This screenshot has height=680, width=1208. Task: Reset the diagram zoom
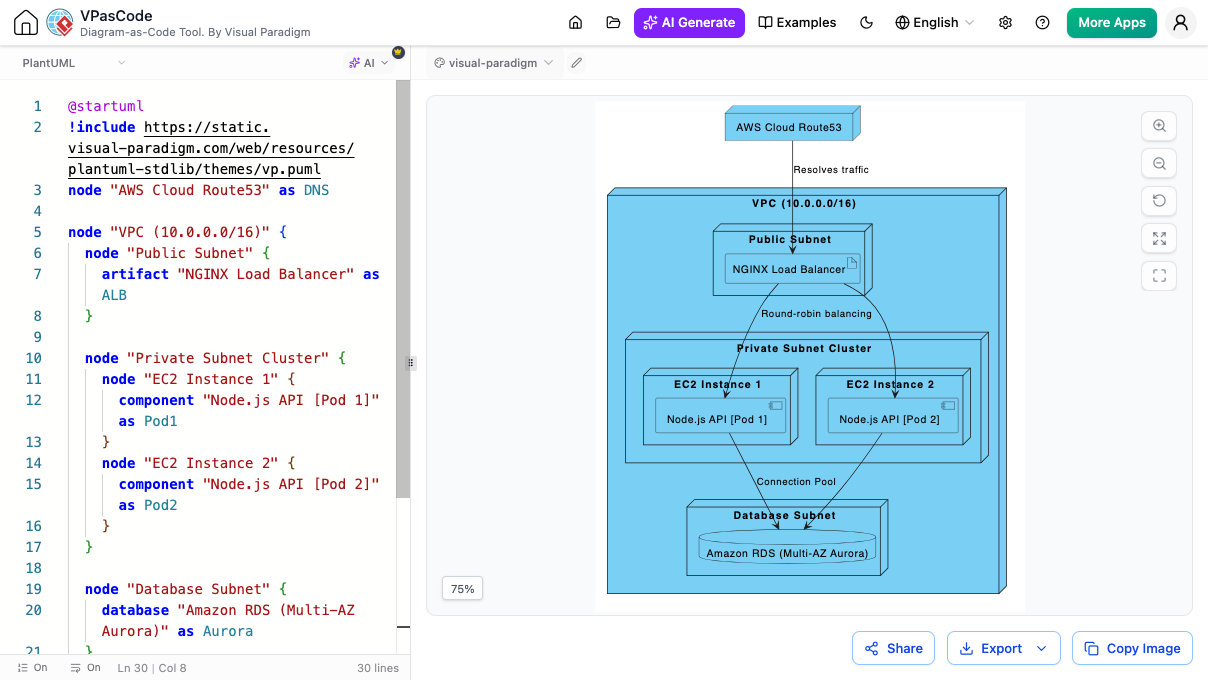click(x=1159, y=201)
